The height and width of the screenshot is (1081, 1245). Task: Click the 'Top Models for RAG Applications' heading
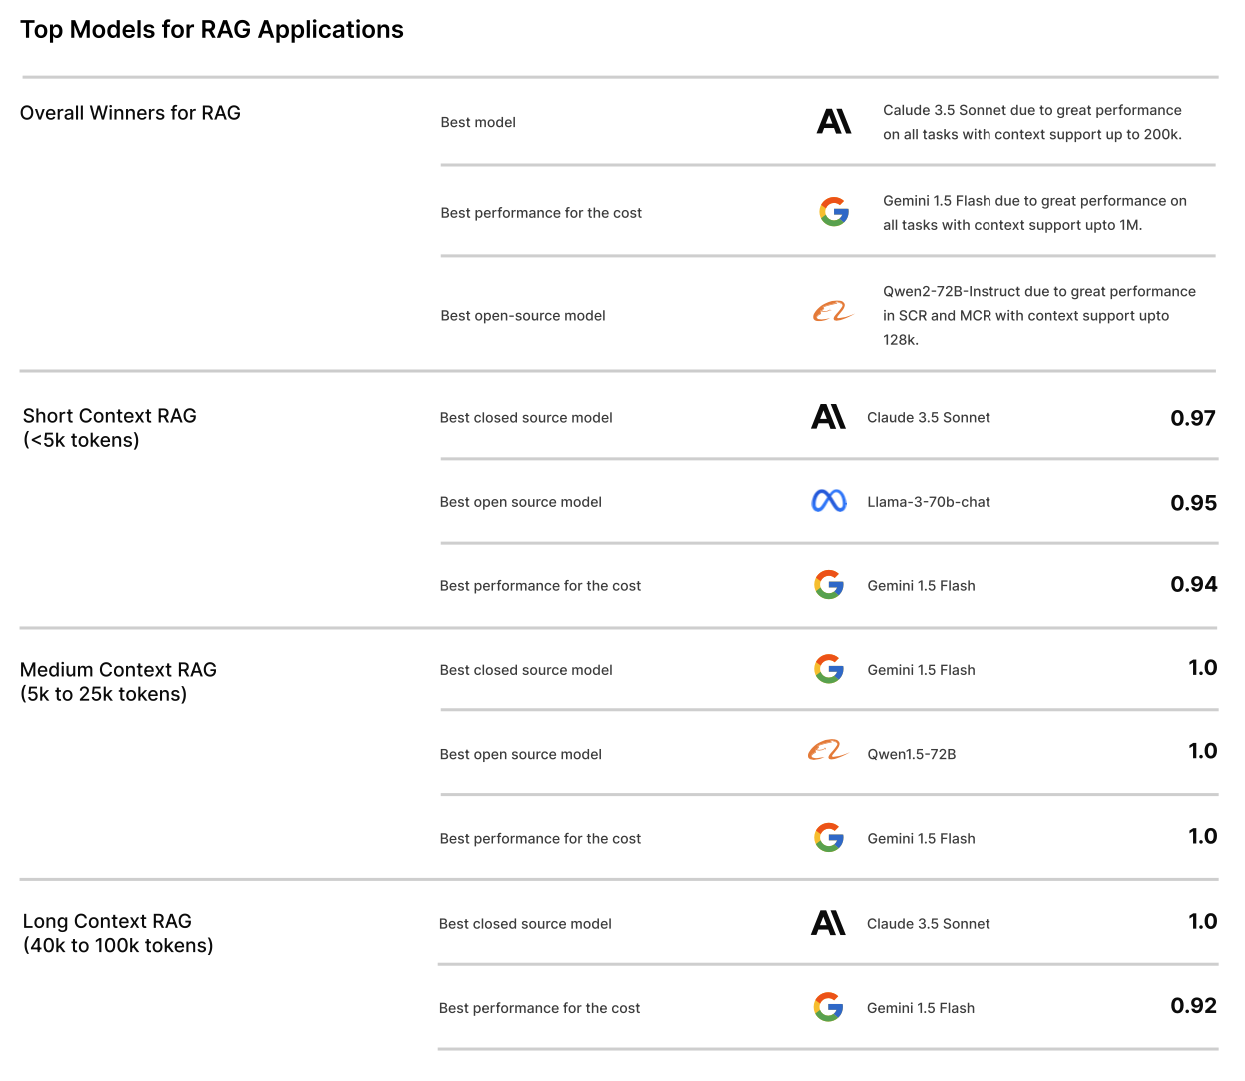tap(212, 30)
